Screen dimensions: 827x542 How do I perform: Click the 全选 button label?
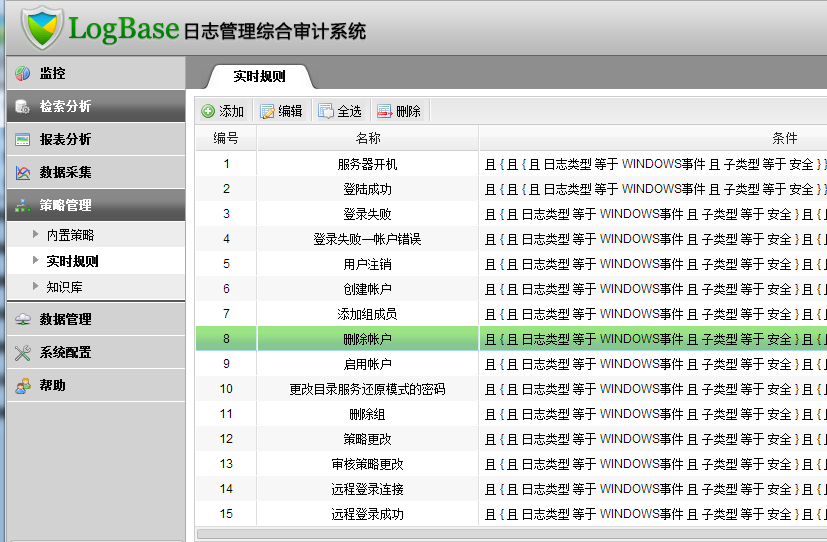349,111
